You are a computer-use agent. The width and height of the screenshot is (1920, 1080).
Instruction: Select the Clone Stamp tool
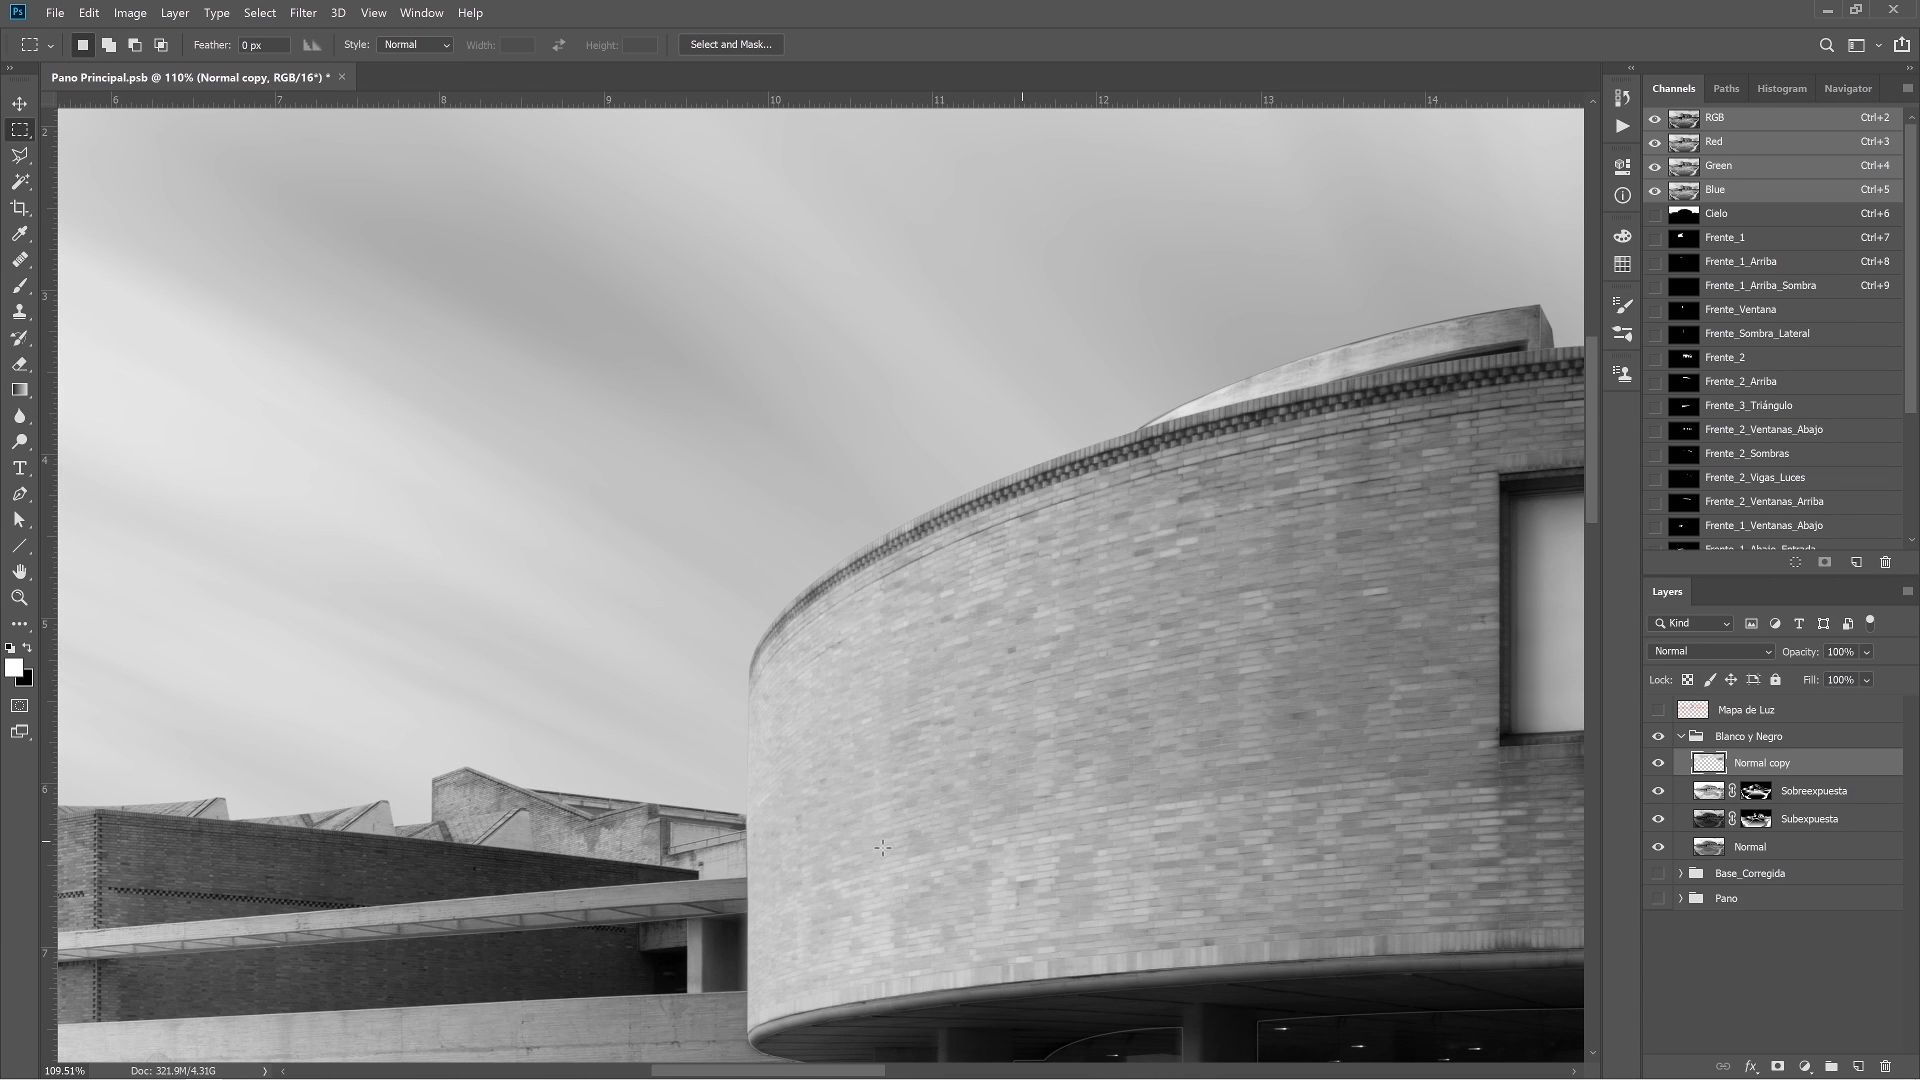pyautogui.click(x=20, y=312)
